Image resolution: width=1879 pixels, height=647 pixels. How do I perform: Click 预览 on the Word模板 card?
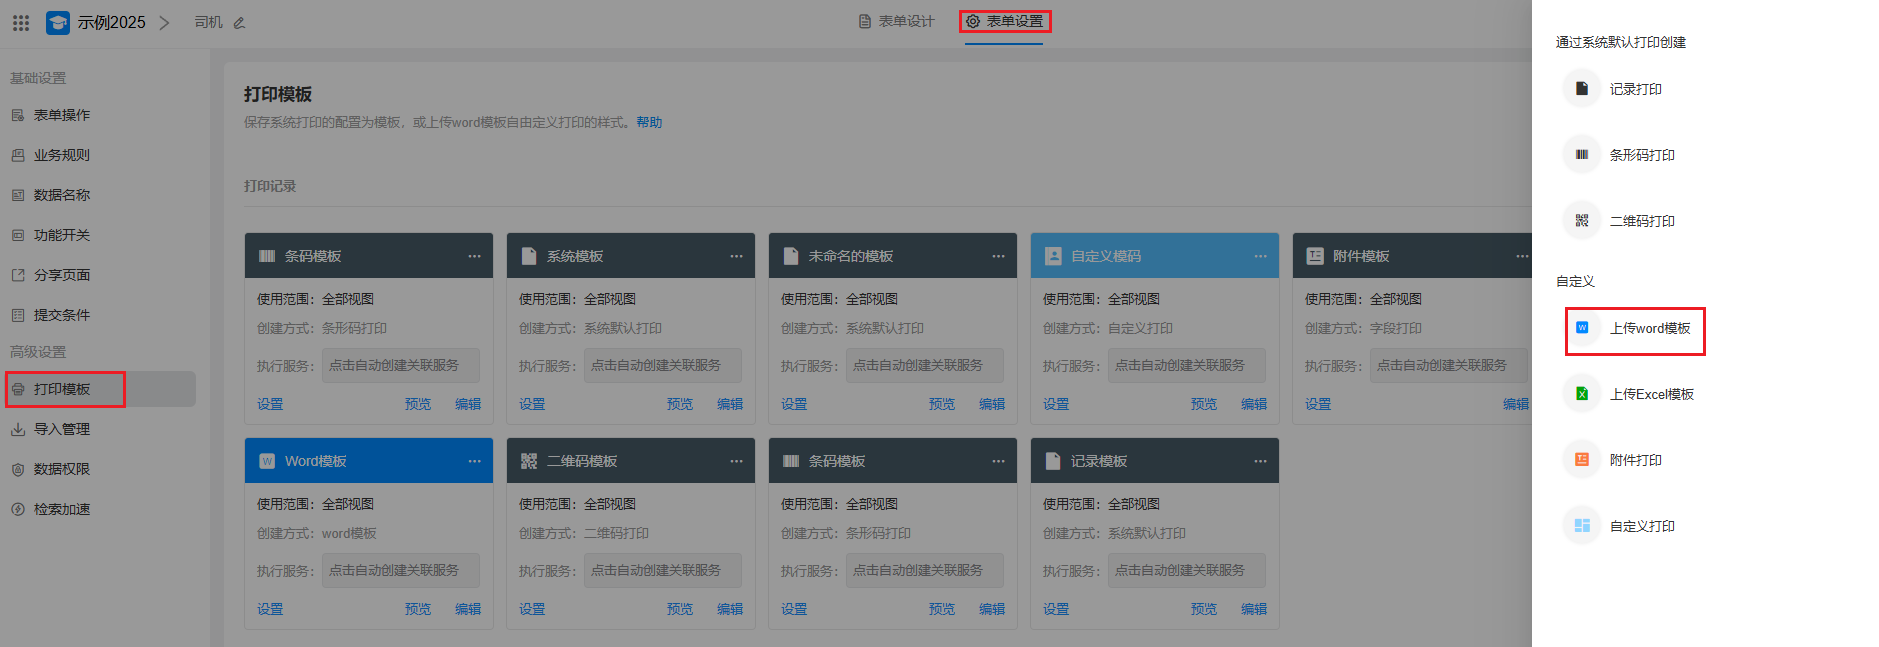pyautogui.click(x=417, y=609)
